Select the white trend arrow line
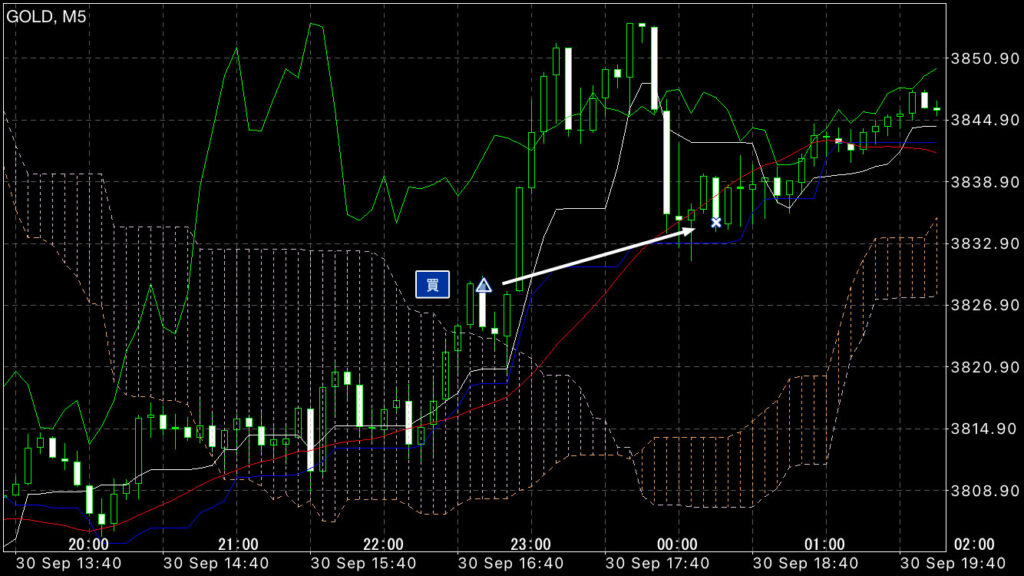Image resolution: width=1024 pixels, height=576 pixels. click(x=600, y=257)
